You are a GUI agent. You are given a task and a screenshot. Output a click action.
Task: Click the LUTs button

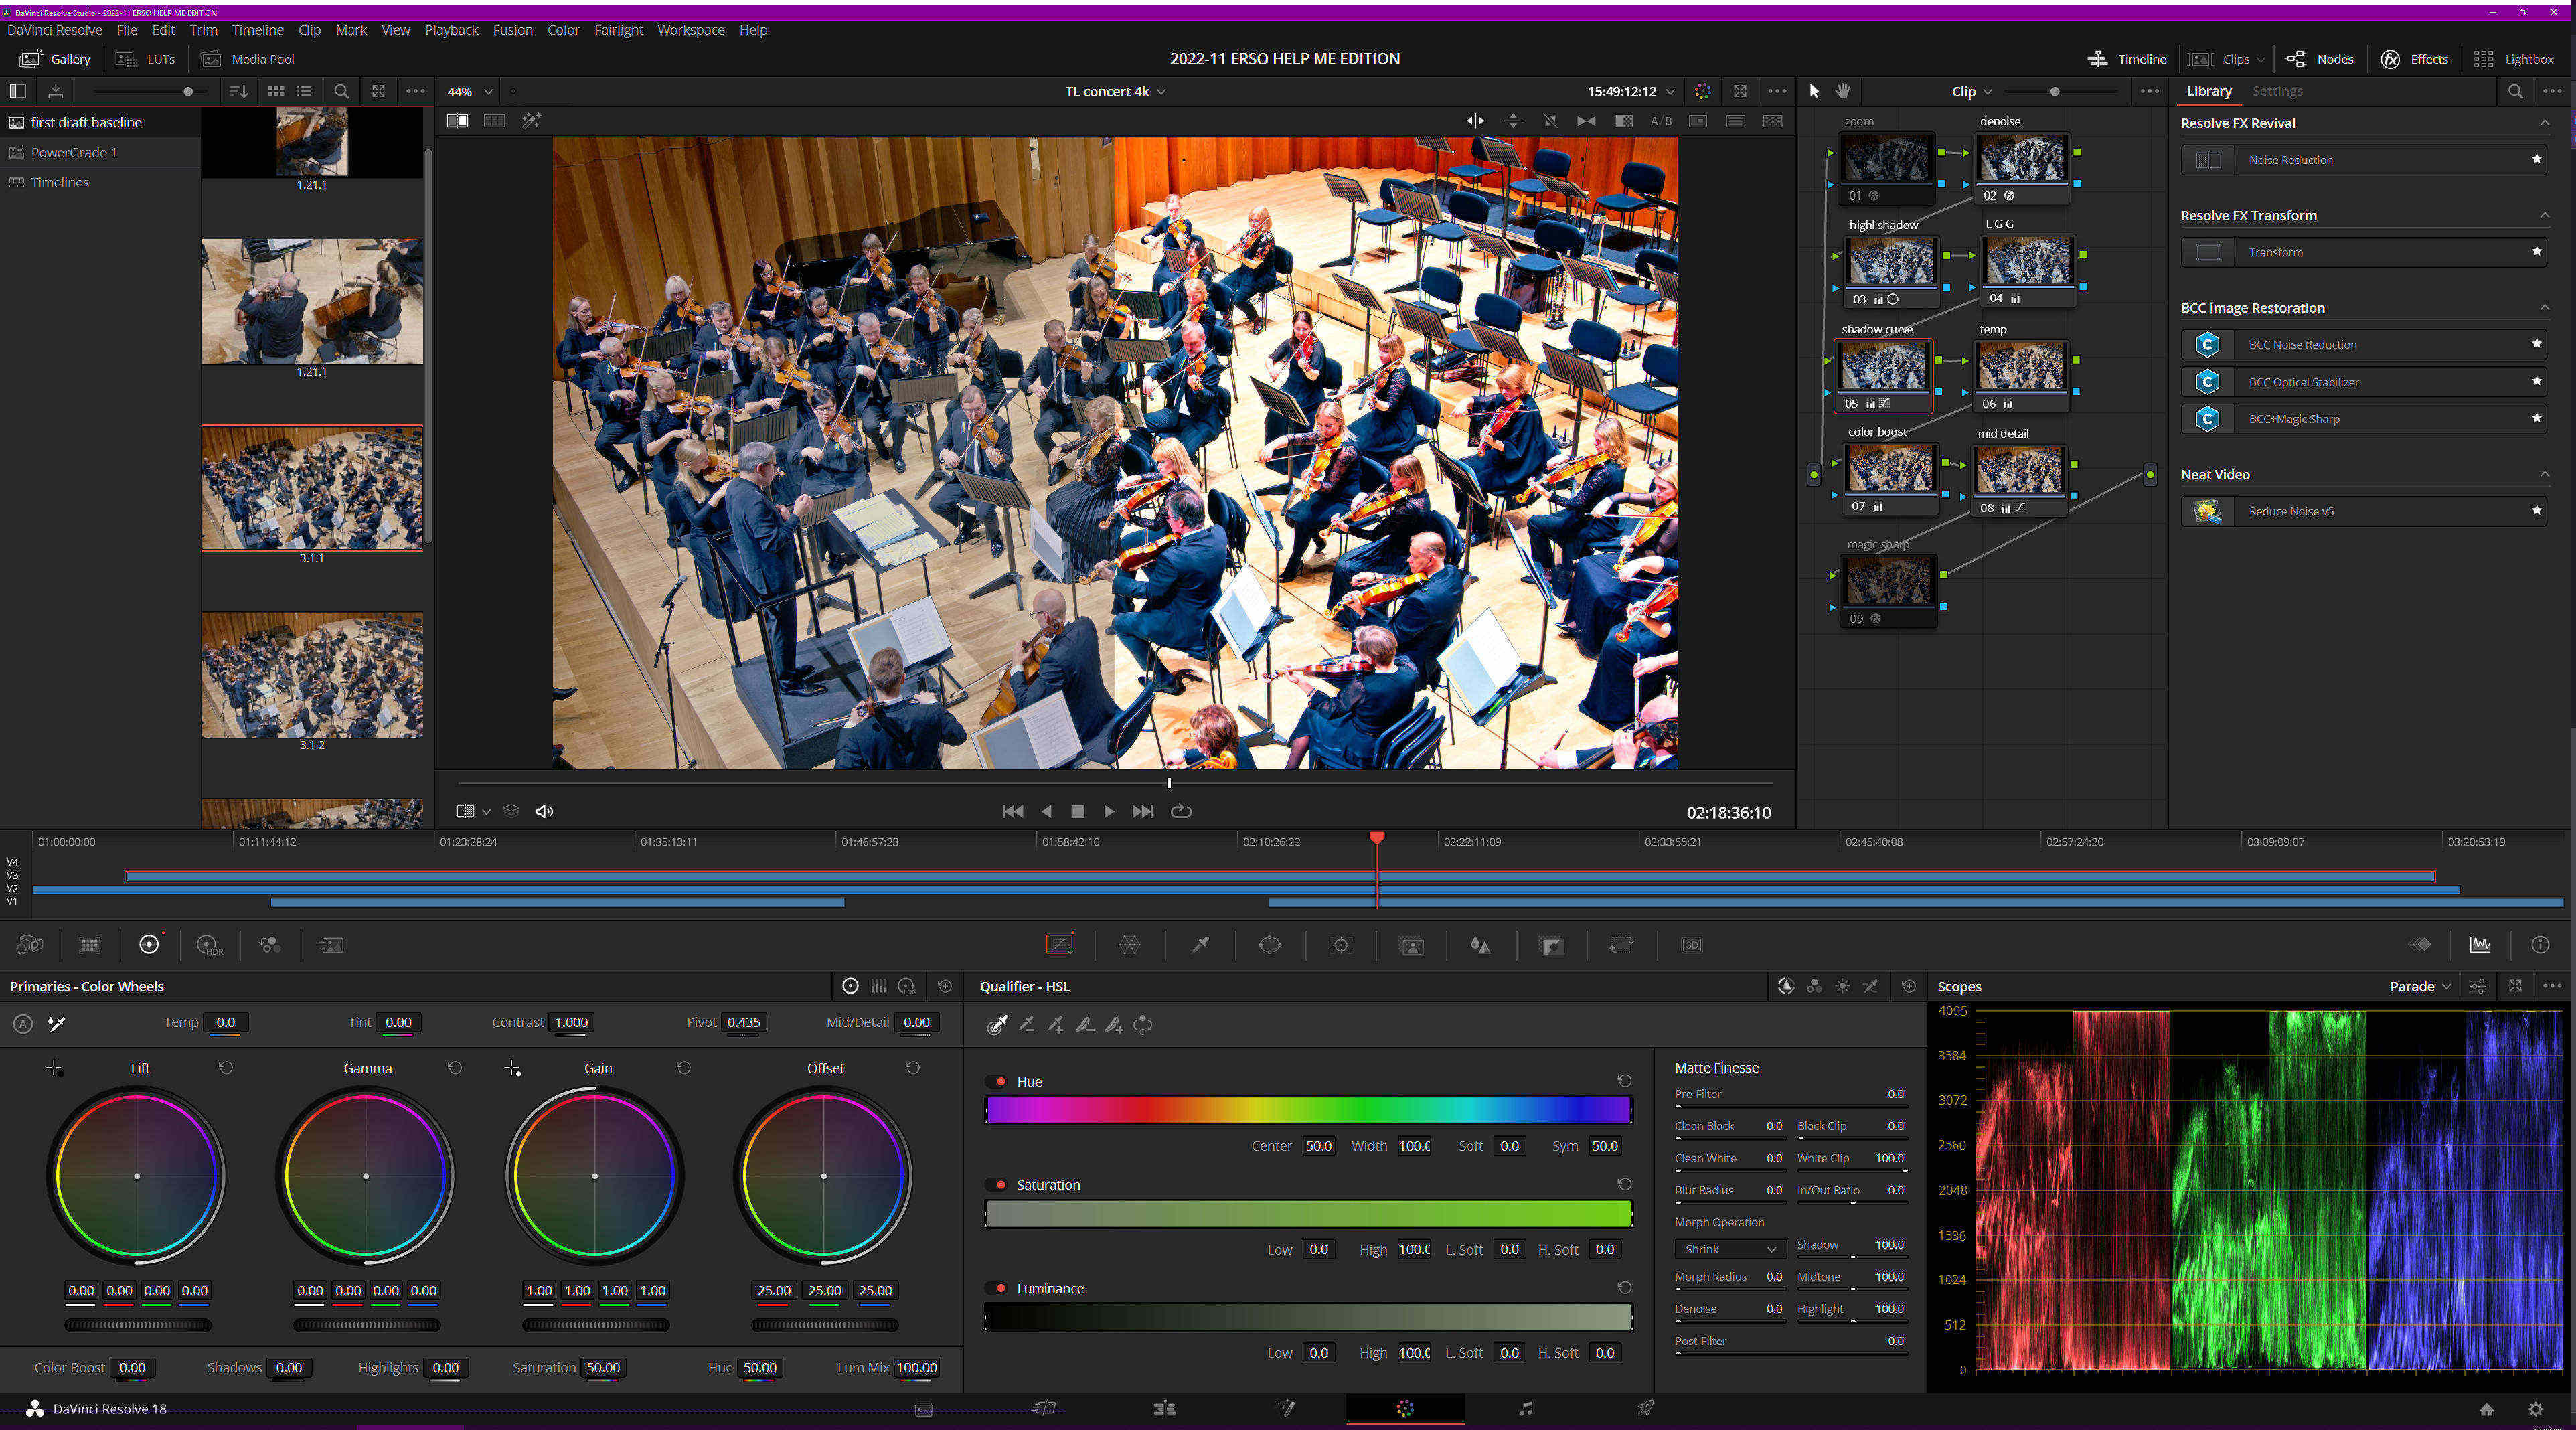click(x=146, y=59)
